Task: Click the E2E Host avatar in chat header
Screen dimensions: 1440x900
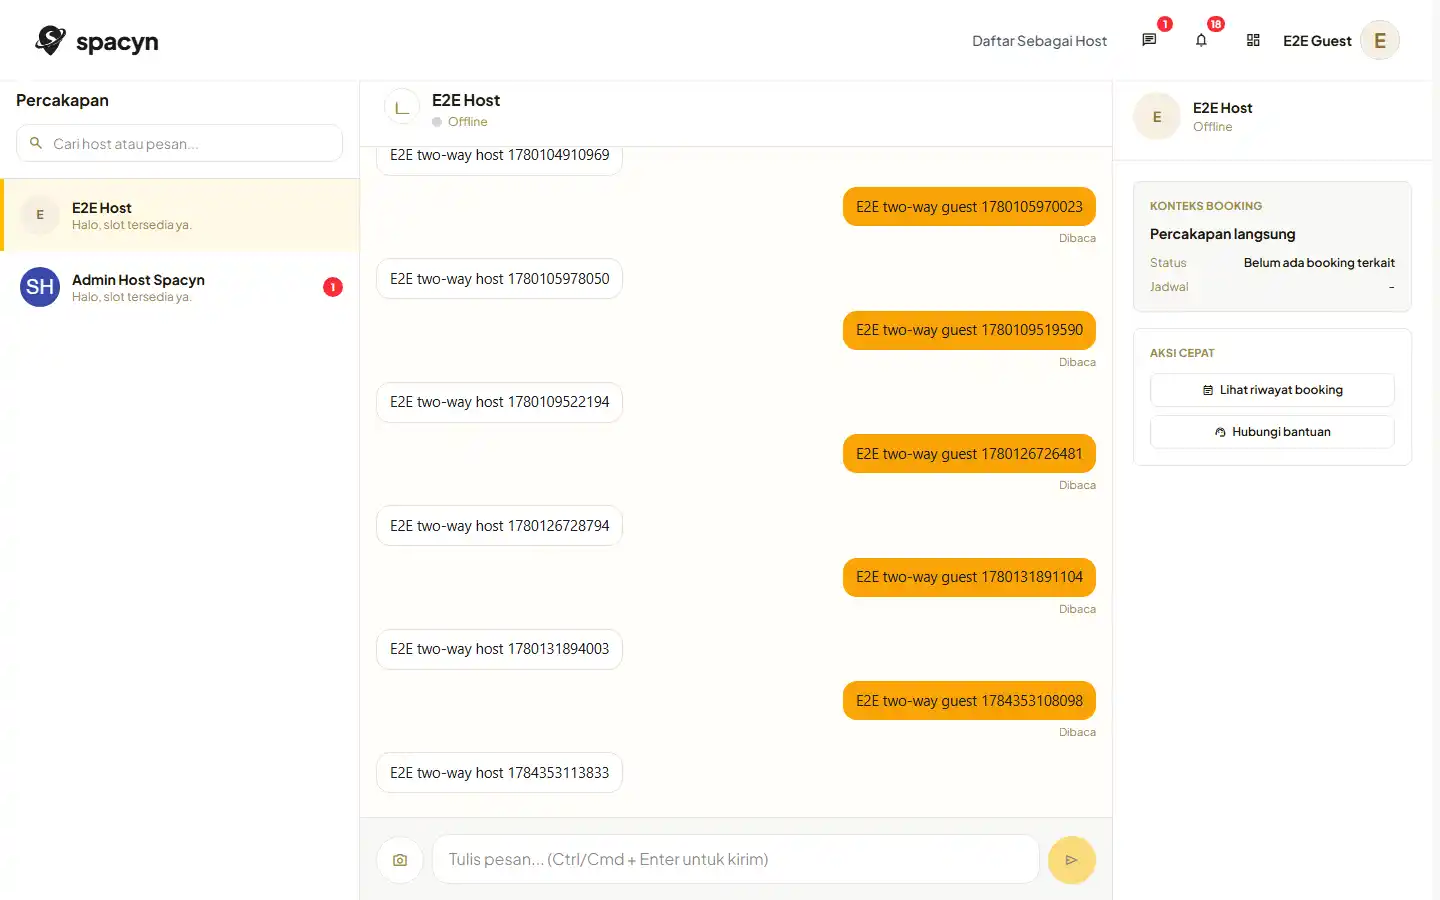Action: (x=402, y=108)
